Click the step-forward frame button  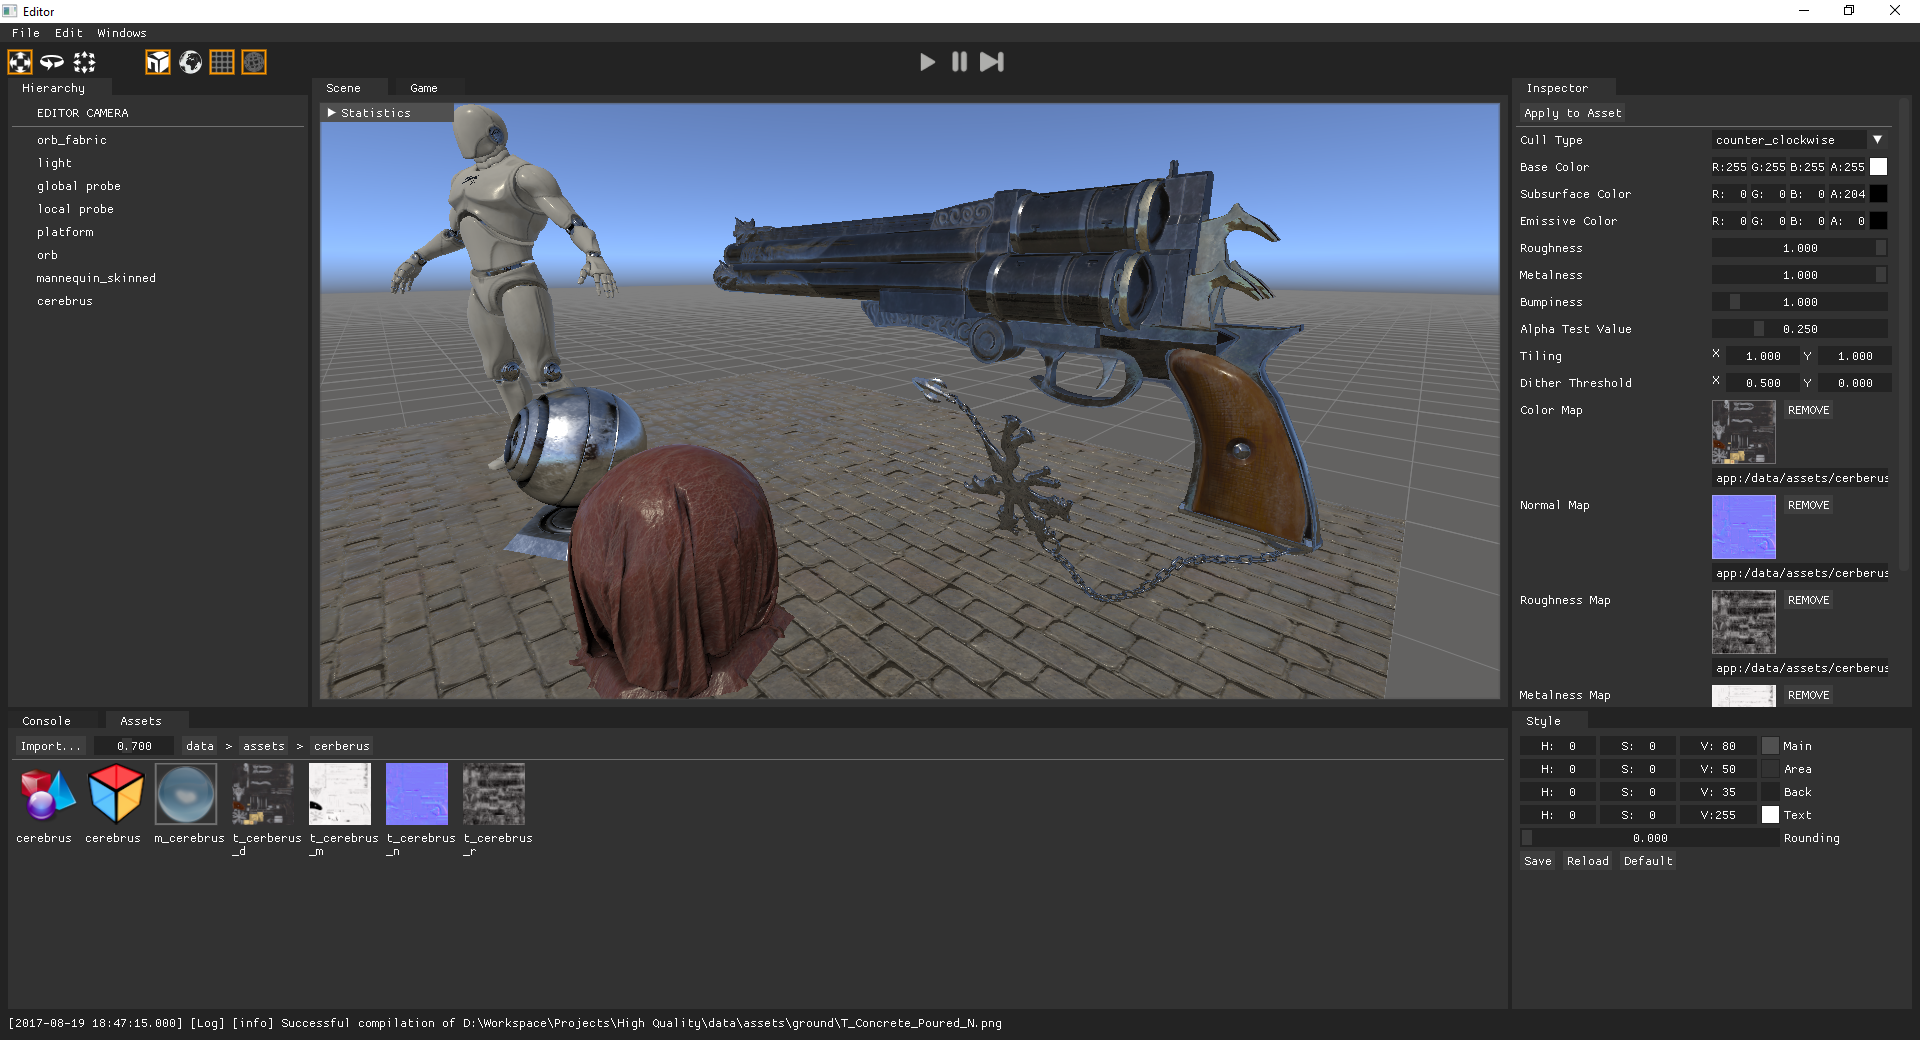pos(991,62)
